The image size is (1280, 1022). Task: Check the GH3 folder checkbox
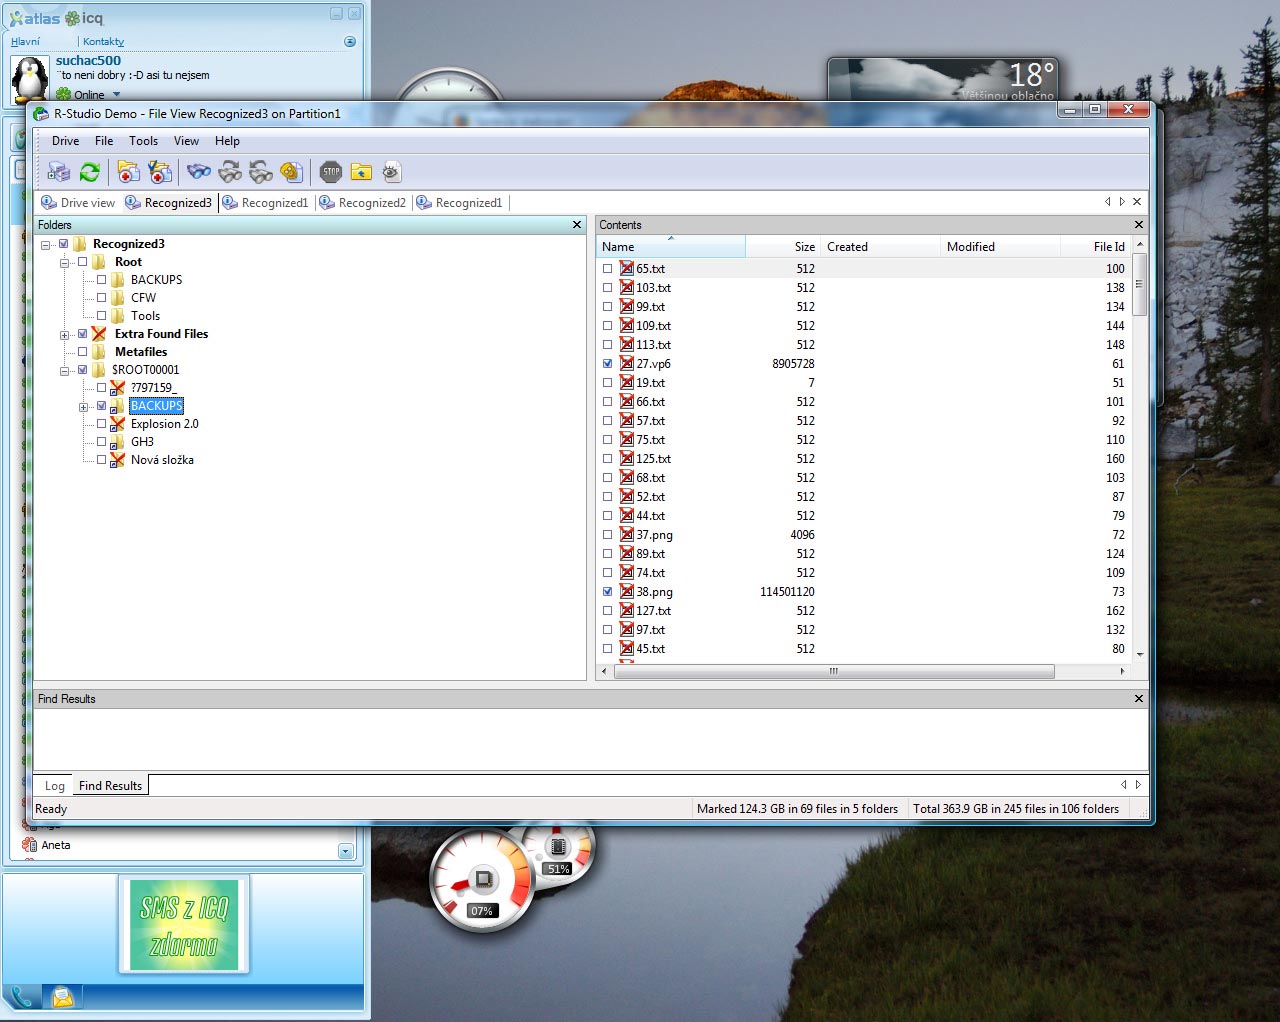101,442
